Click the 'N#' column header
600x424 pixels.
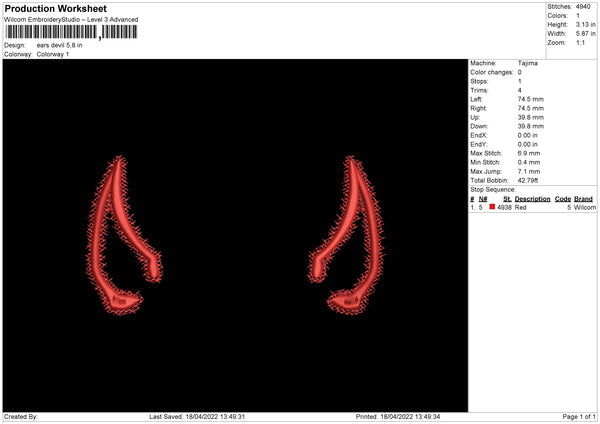click(x=483, y=199)
